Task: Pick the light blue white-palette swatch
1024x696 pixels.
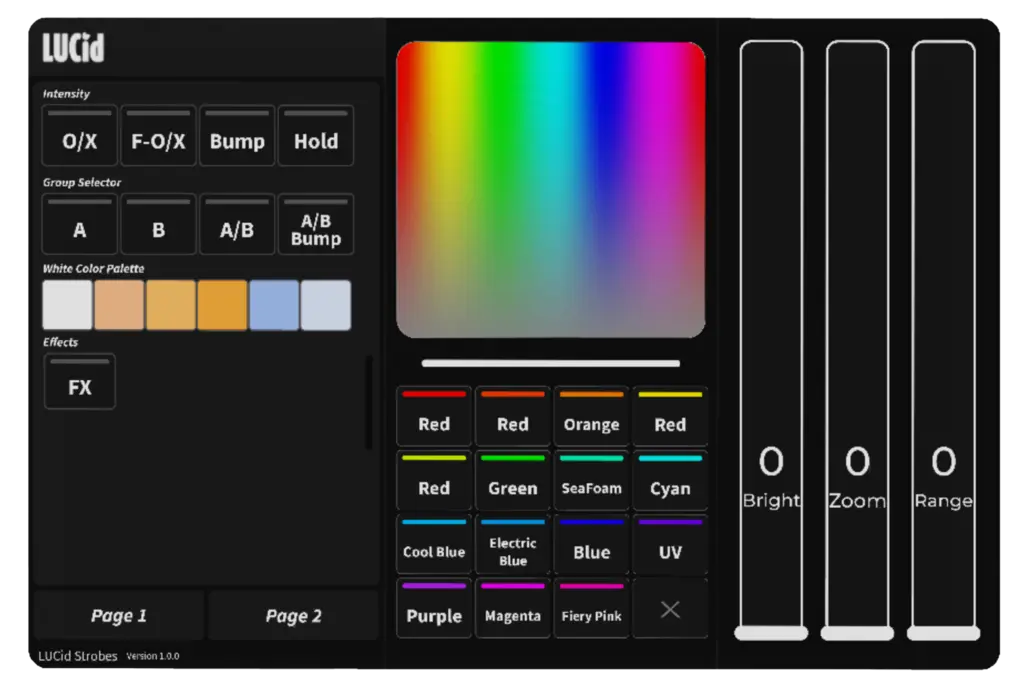Action: 274,305
